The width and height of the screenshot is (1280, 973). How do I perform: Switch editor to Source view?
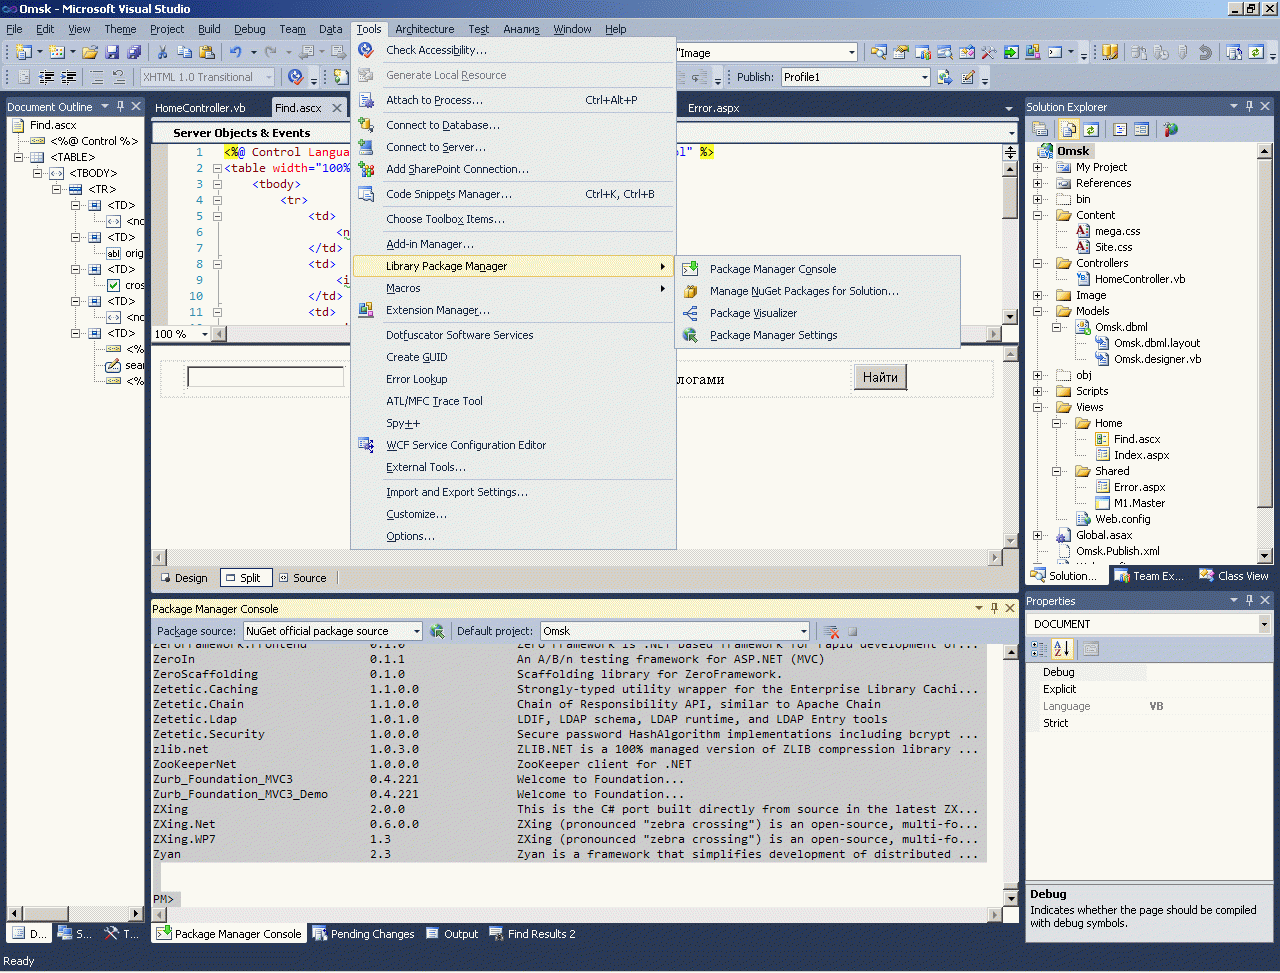click(303, 578)
